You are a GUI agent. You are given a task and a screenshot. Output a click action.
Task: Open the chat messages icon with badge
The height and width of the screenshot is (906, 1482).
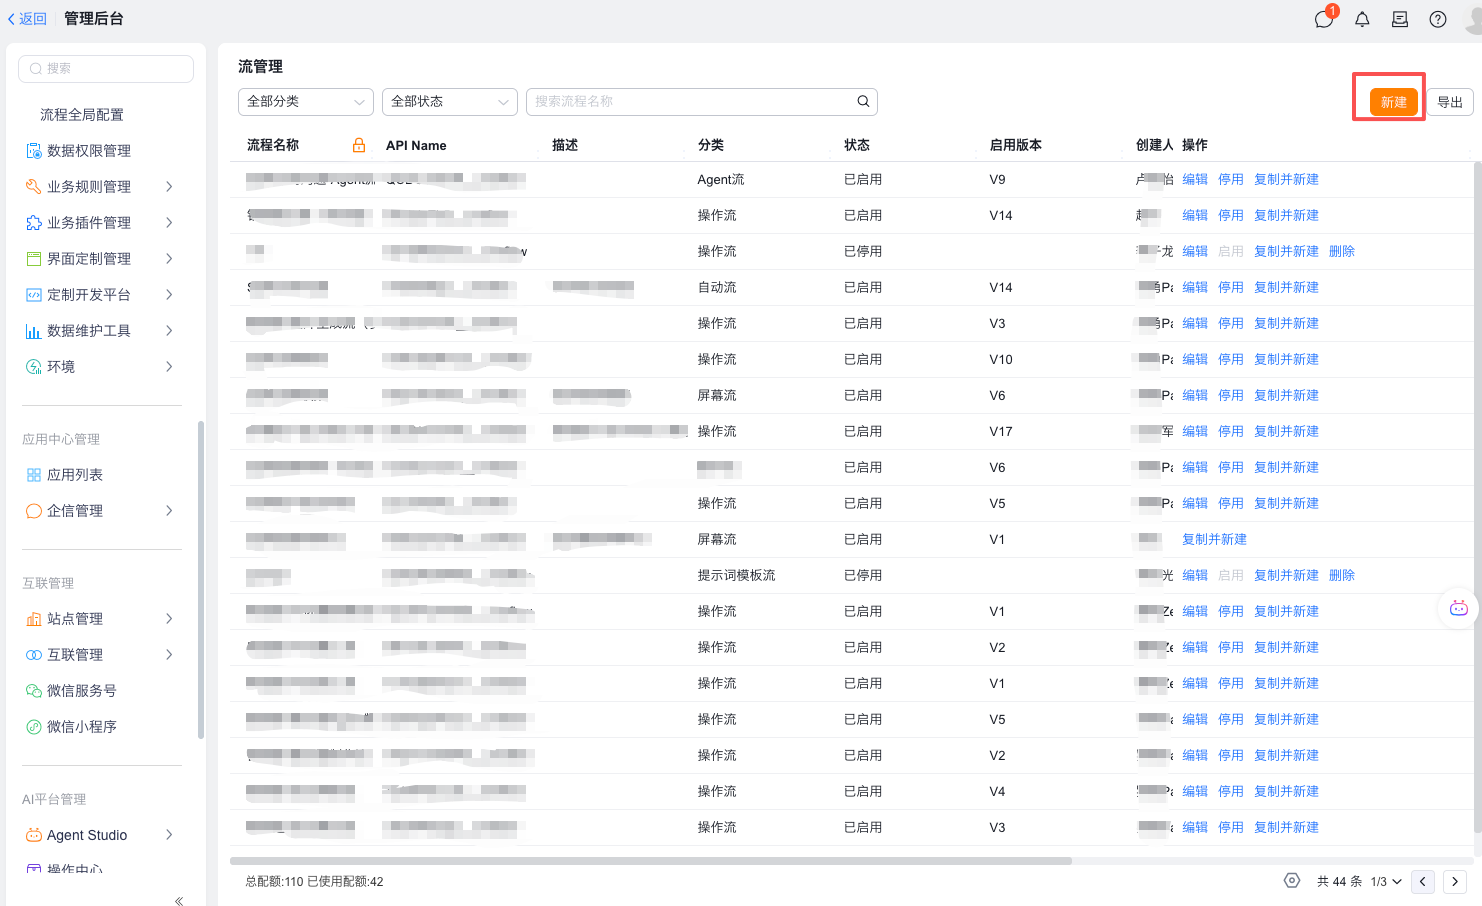[1324, 19]
